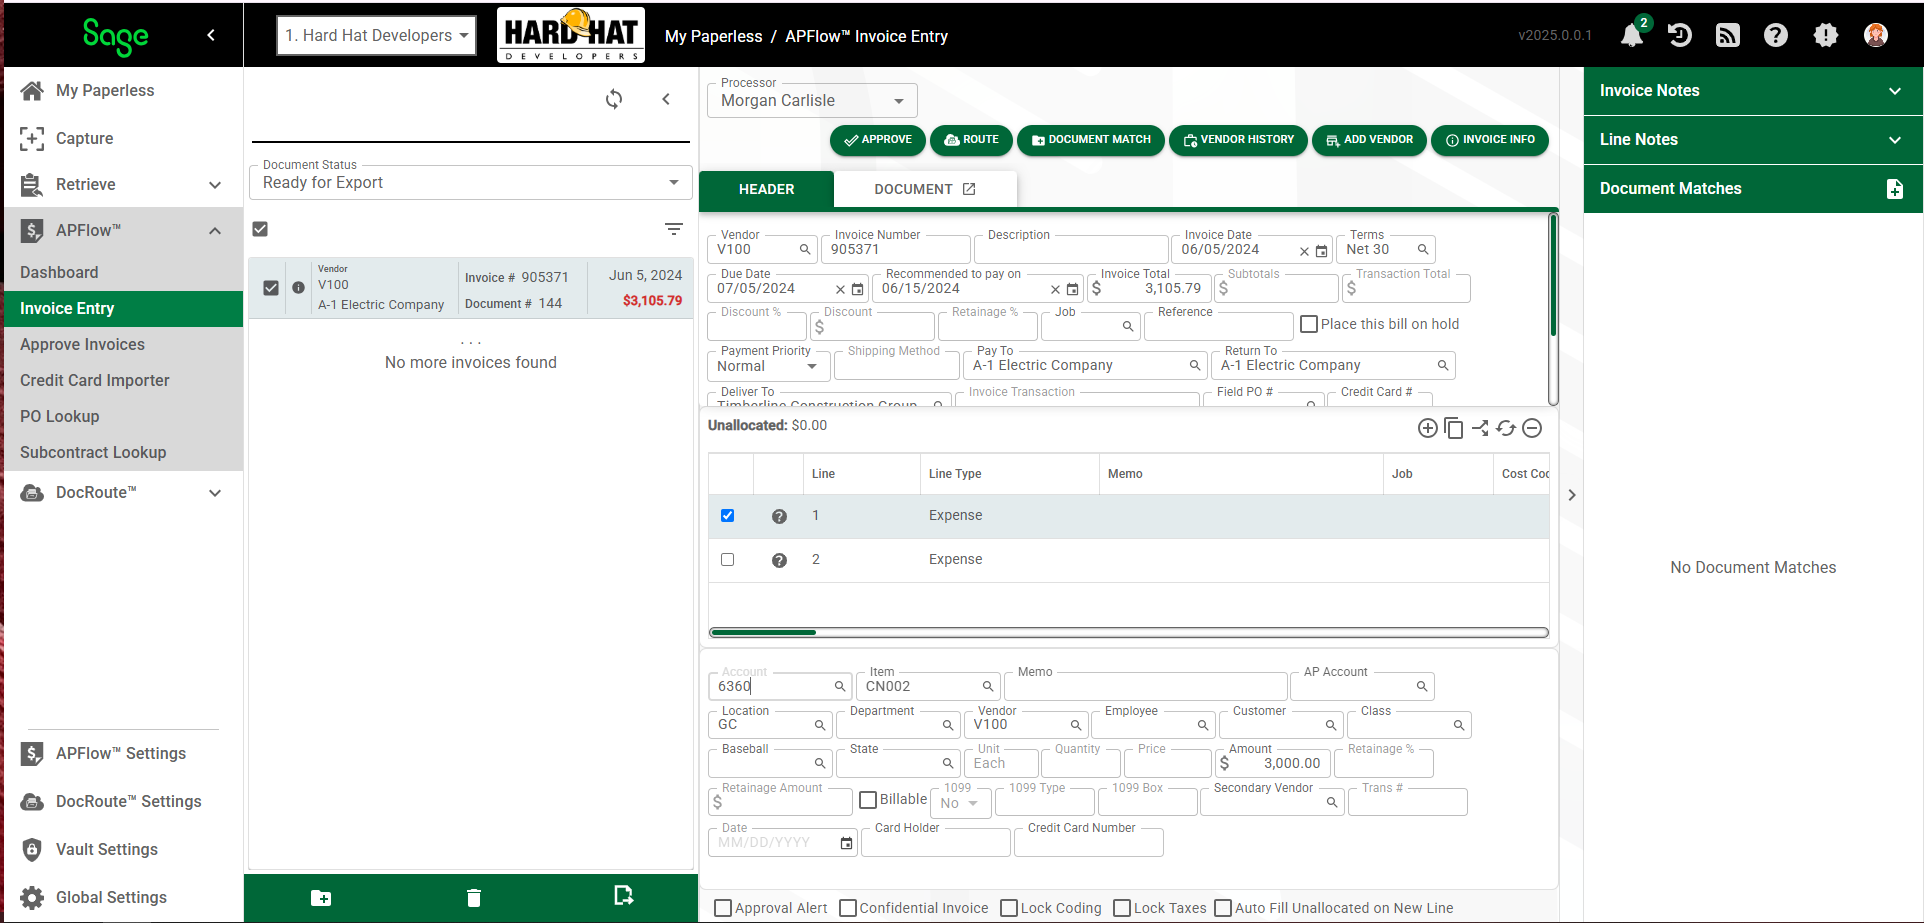The width and height of the screenshot is (1924, 923).
Task: Refresh distribution lines
Action: point(1506,428)
